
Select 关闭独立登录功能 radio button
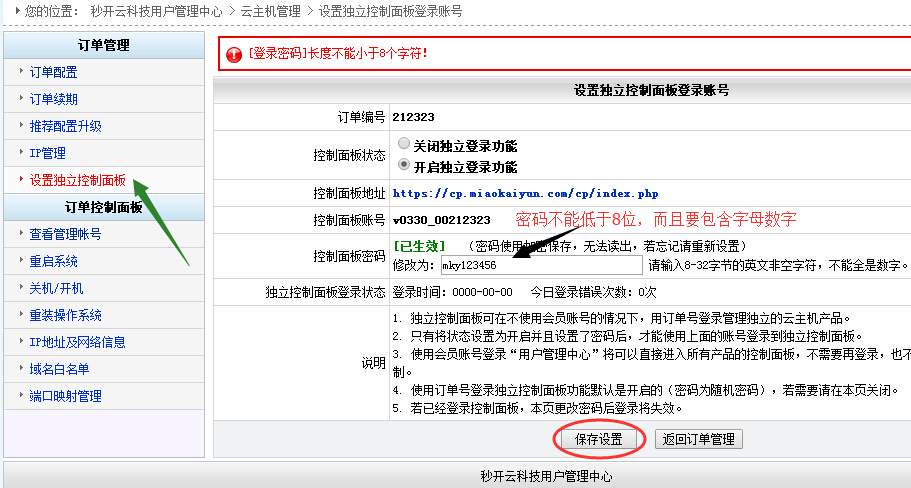[404, 144]
